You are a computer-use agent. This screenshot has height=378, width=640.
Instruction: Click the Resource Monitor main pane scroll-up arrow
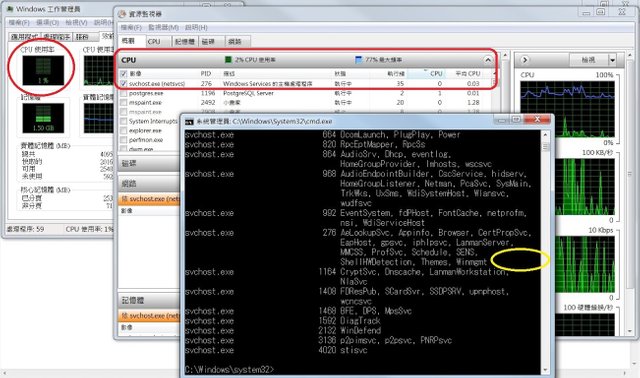(x=505, y=55)
